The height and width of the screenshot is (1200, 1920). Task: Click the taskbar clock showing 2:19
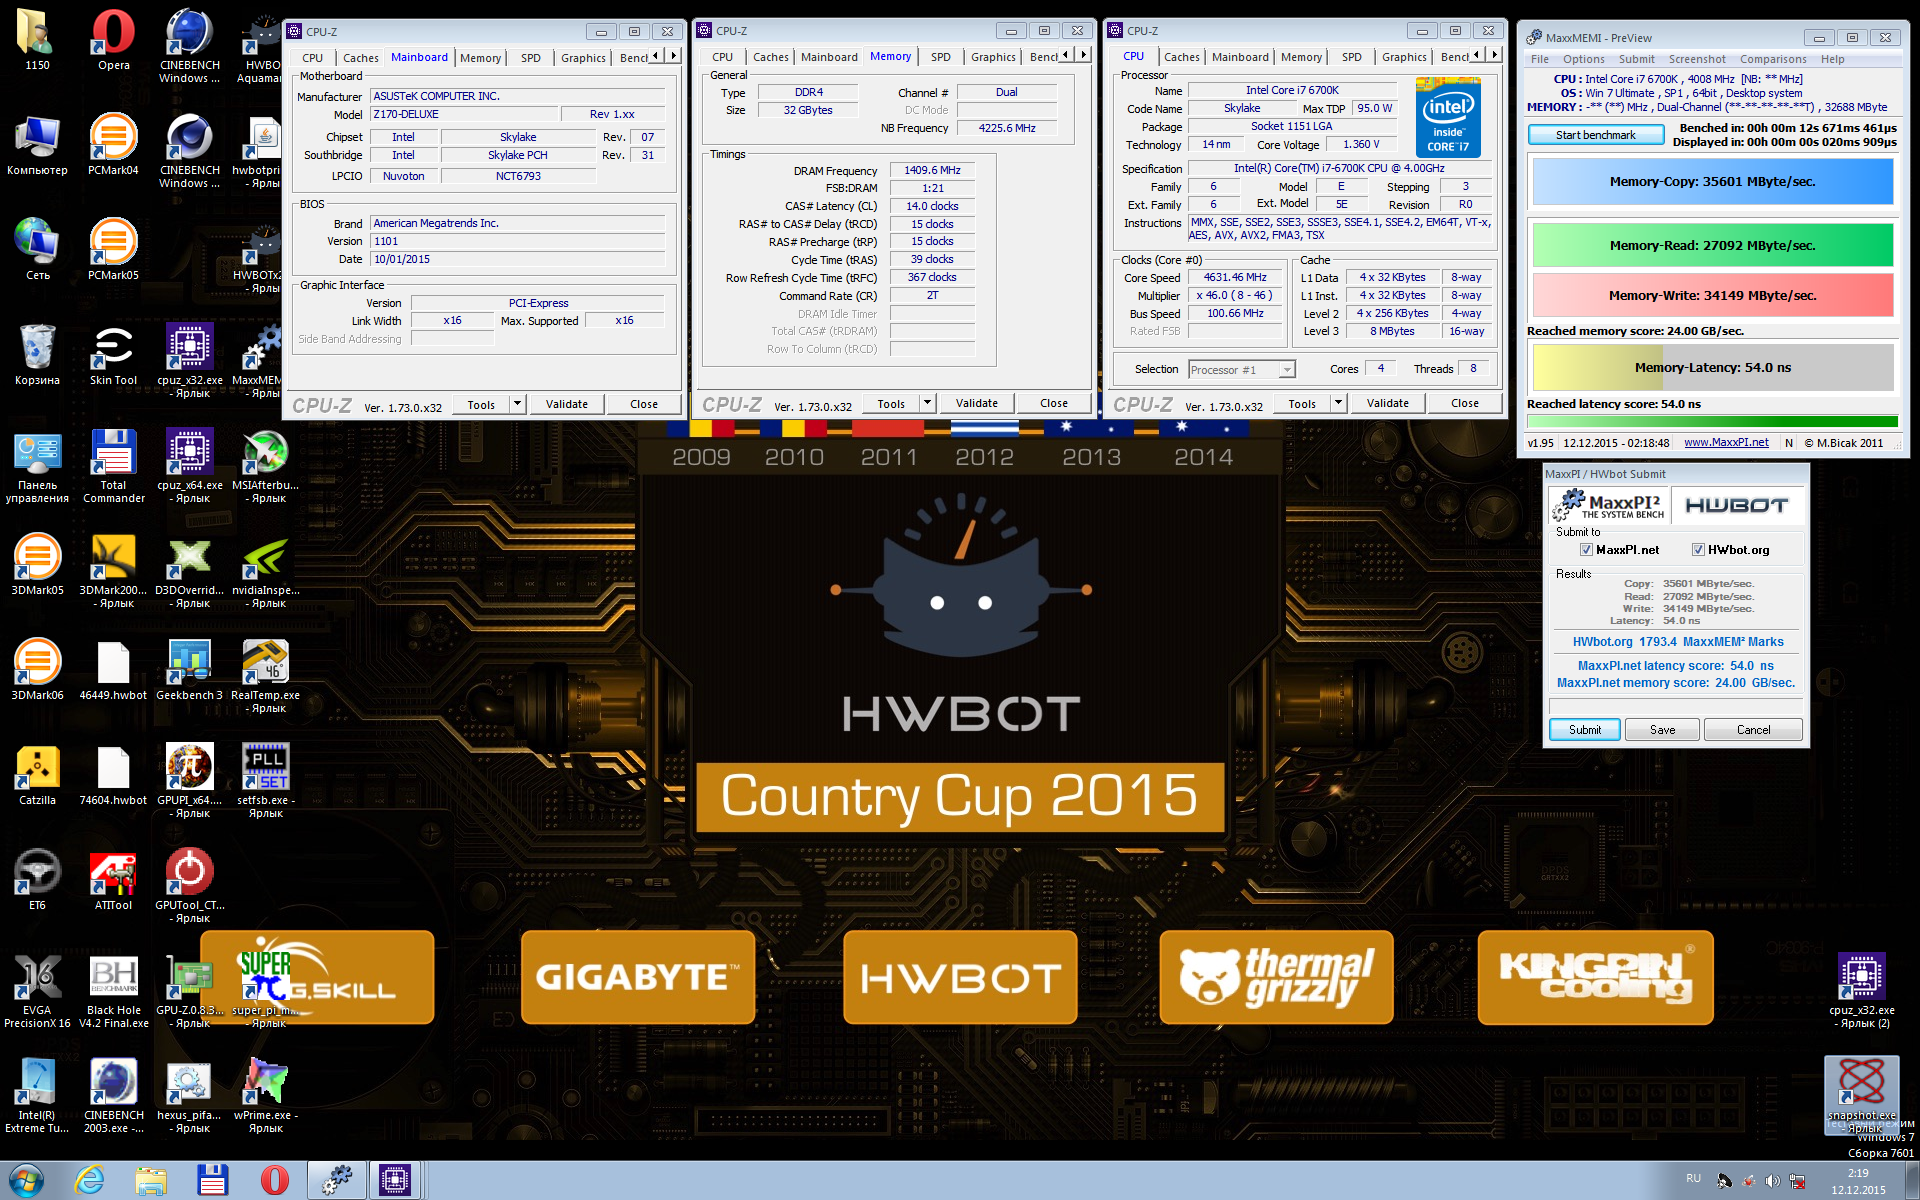[1858, 1181]
